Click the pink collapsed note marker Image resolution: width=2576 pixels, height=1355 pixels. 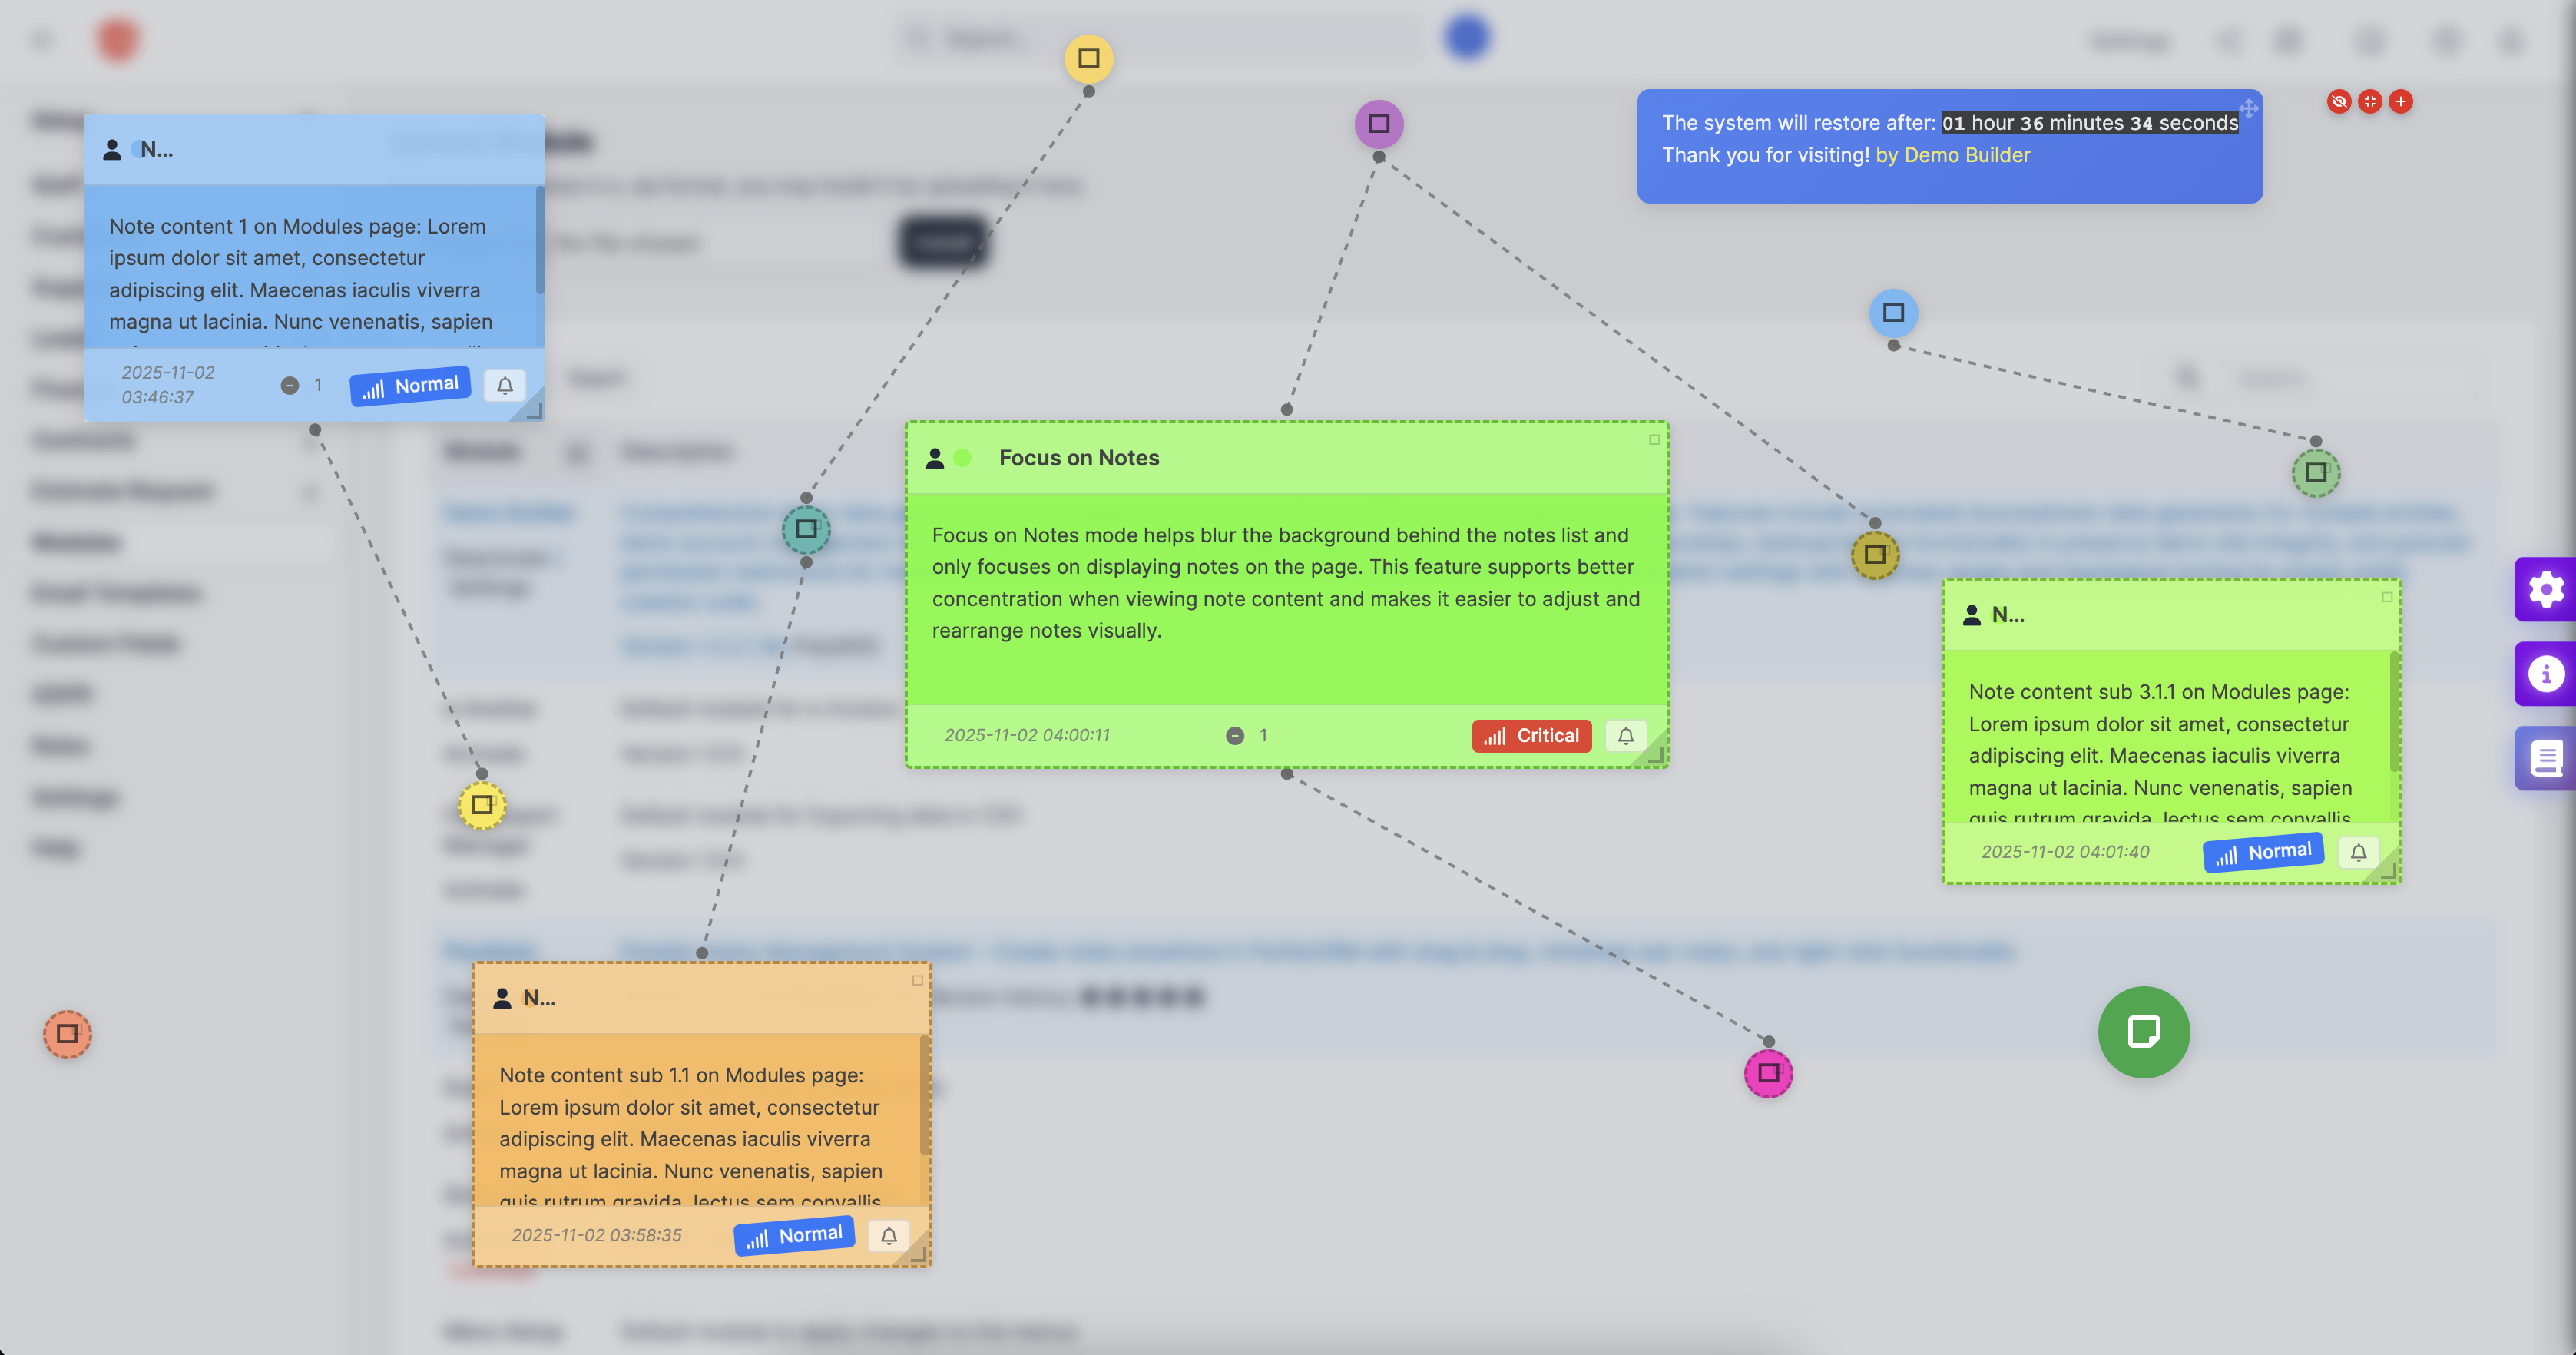tap(1768, 1073)
